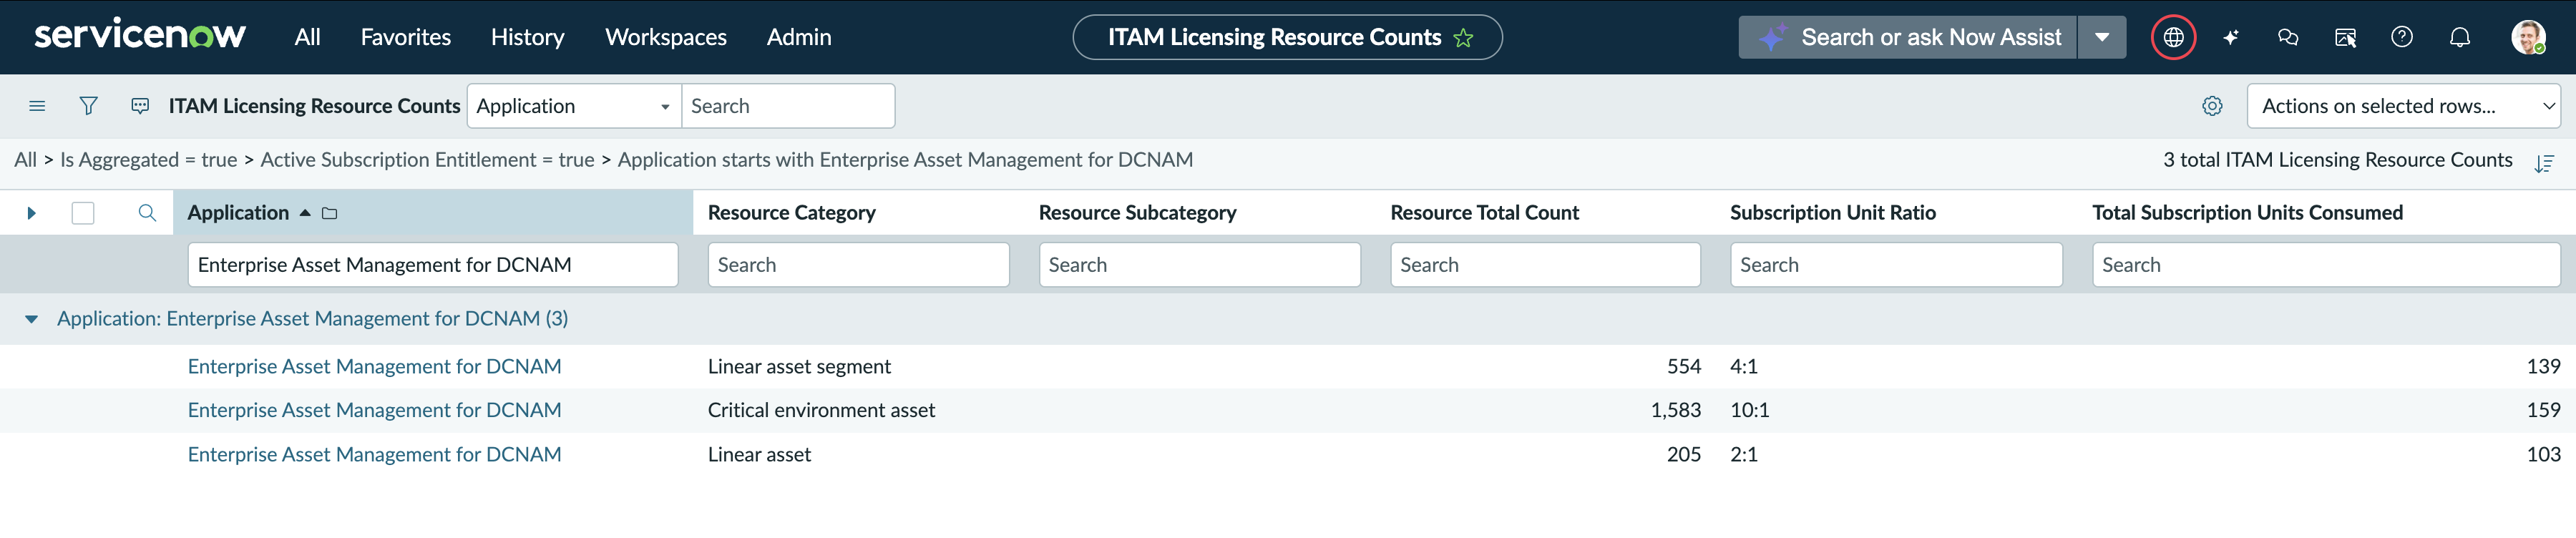Open the activity stream icon
The width and height of the screenshot is (2576, 538).
click(140, 106)
